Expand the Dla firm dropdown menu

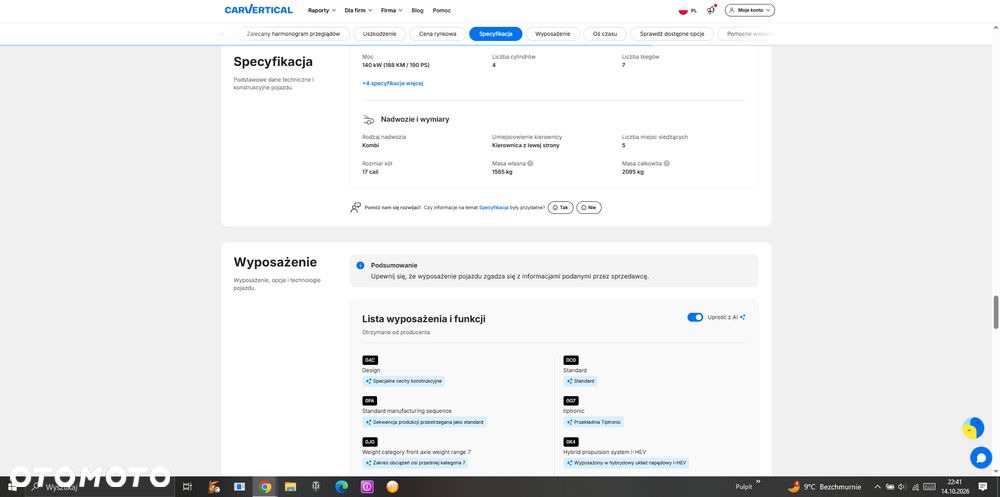tap(358, 10)
